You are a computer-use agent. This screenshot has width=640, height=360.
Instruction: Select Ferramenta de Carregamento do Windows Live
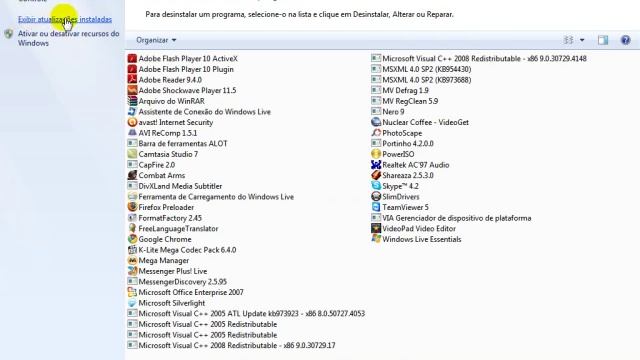211,196
